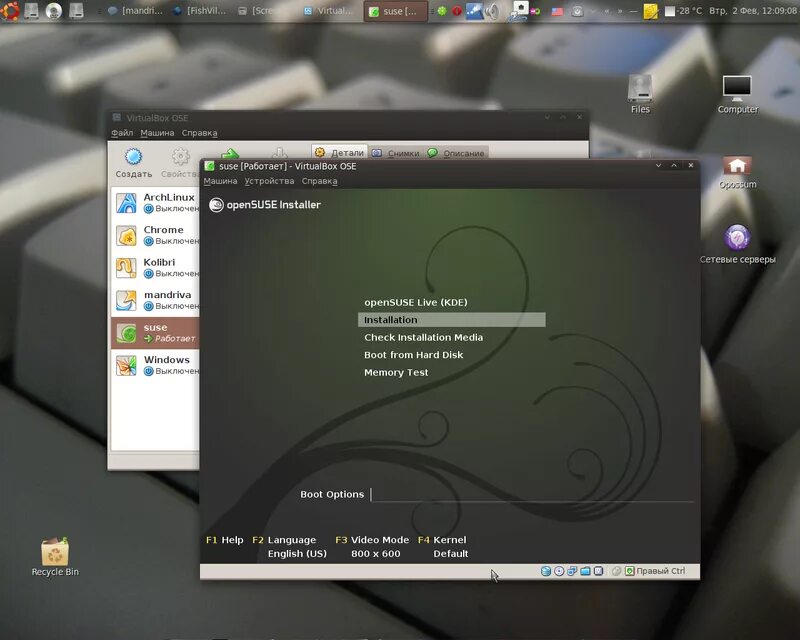Open Файл menu in VirtualBox OSE manager
This screenshot has height=640, width=800.
[x=122, y=133]
